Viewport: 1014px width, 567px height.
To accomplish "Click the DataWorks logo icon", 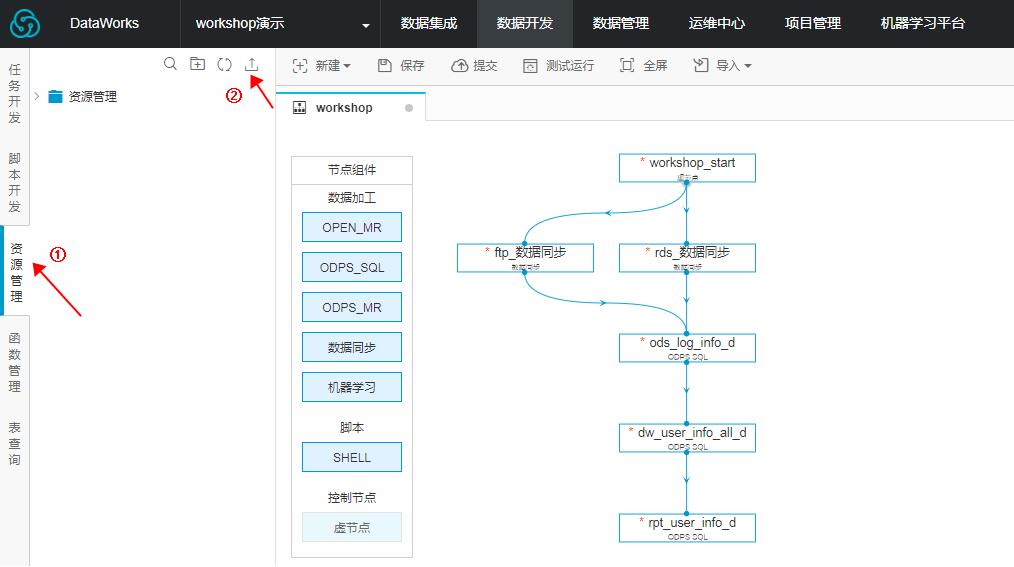I will (25, 24).
